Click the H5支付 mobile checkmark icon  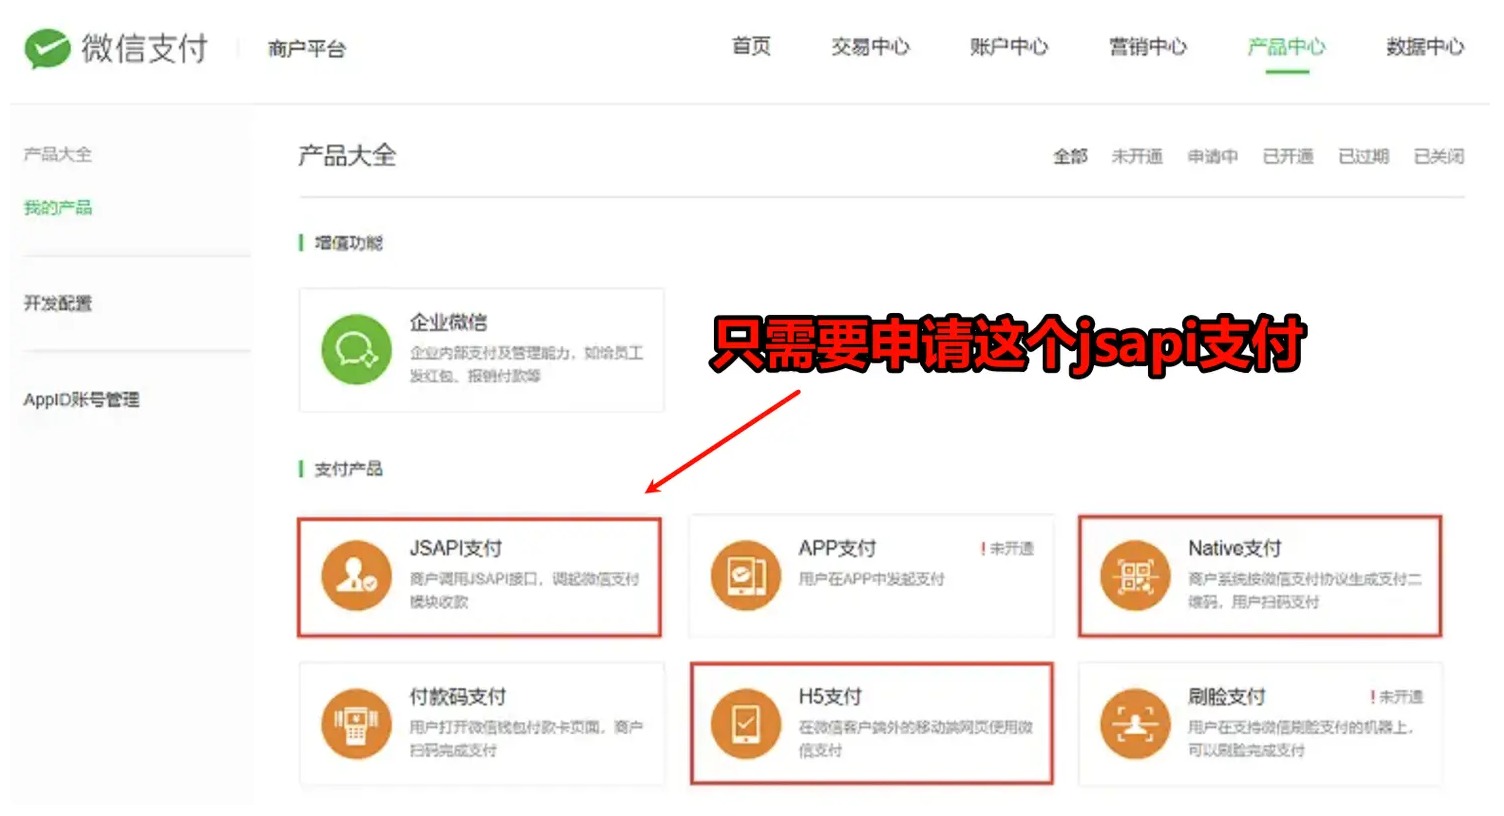(x=744, y=724)
